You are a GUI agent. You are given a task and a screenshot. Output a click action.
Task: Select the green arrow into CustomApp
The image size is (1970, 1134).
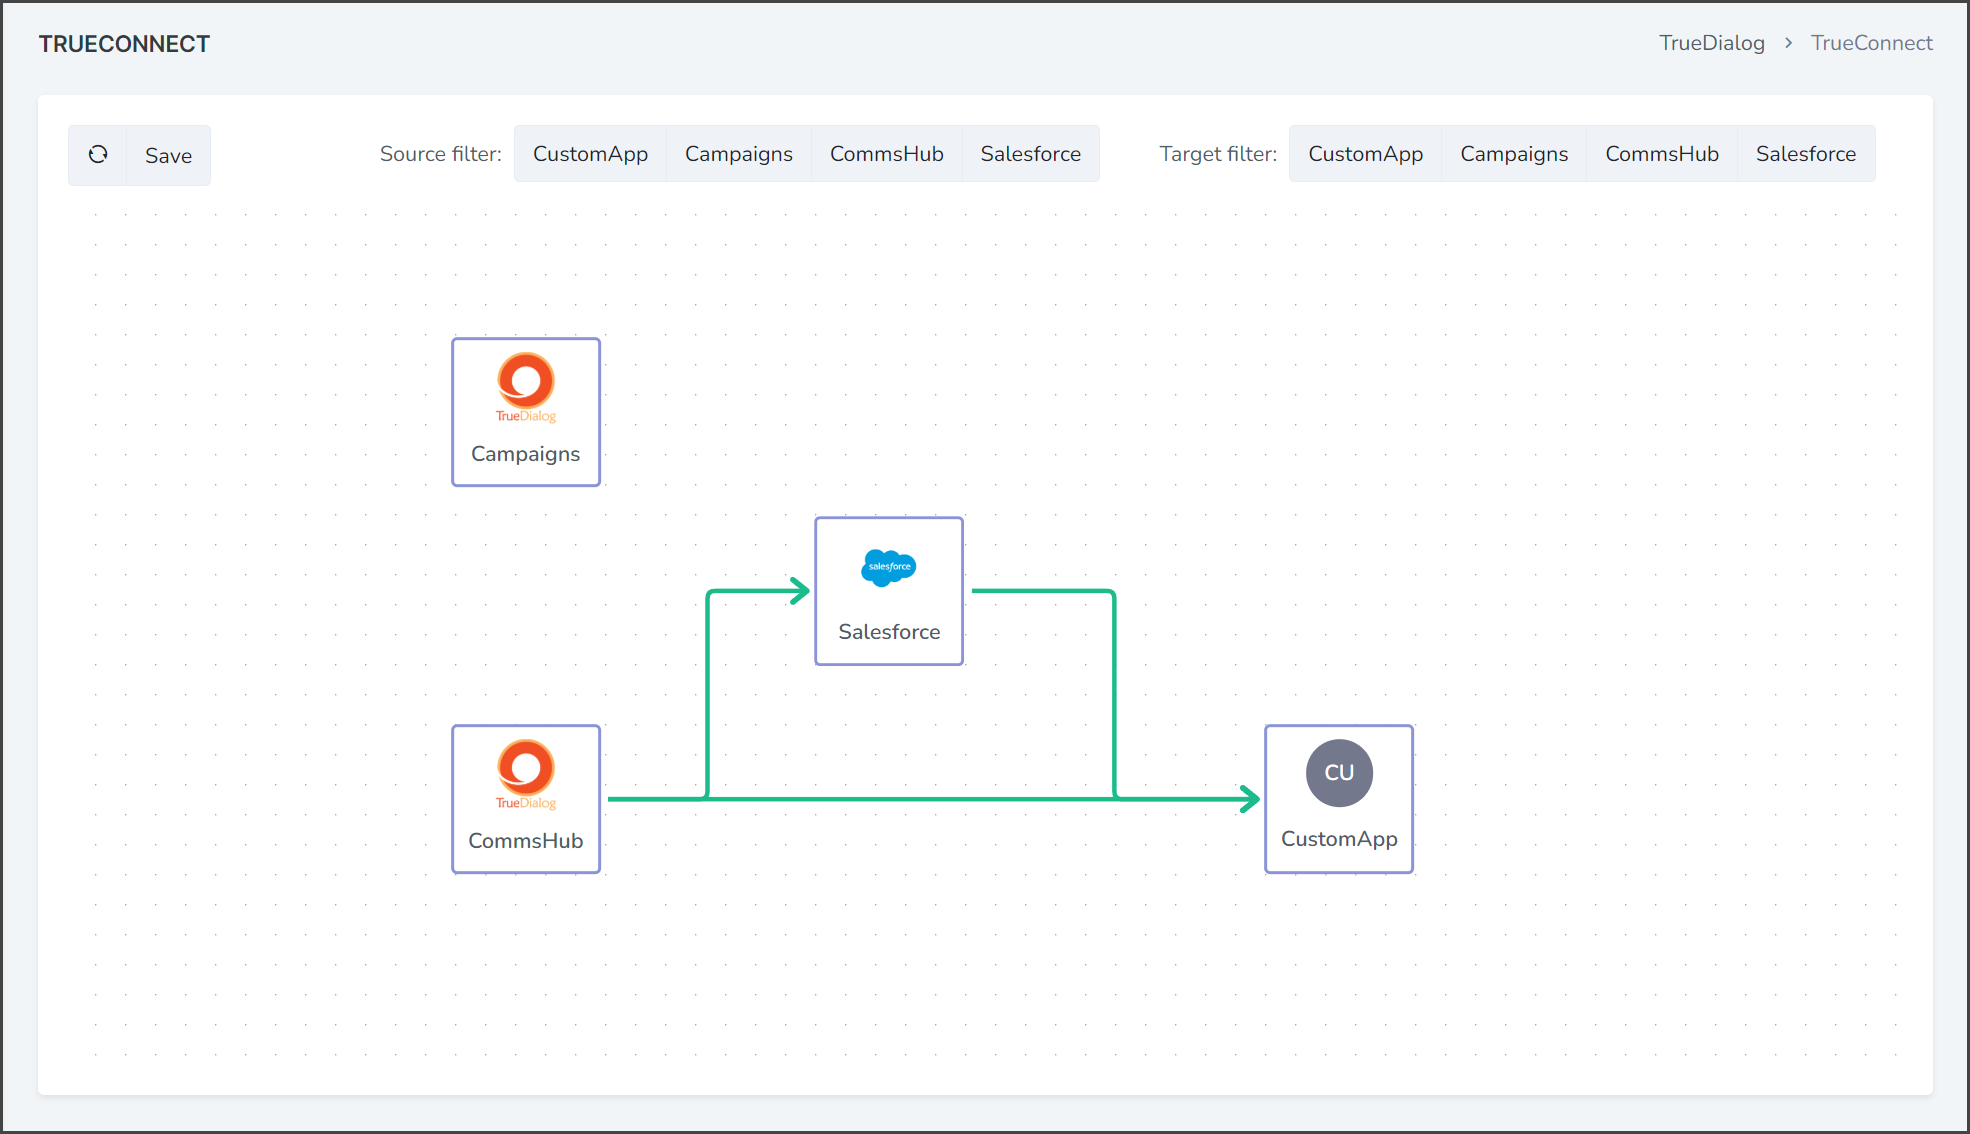click(1248, 799)
